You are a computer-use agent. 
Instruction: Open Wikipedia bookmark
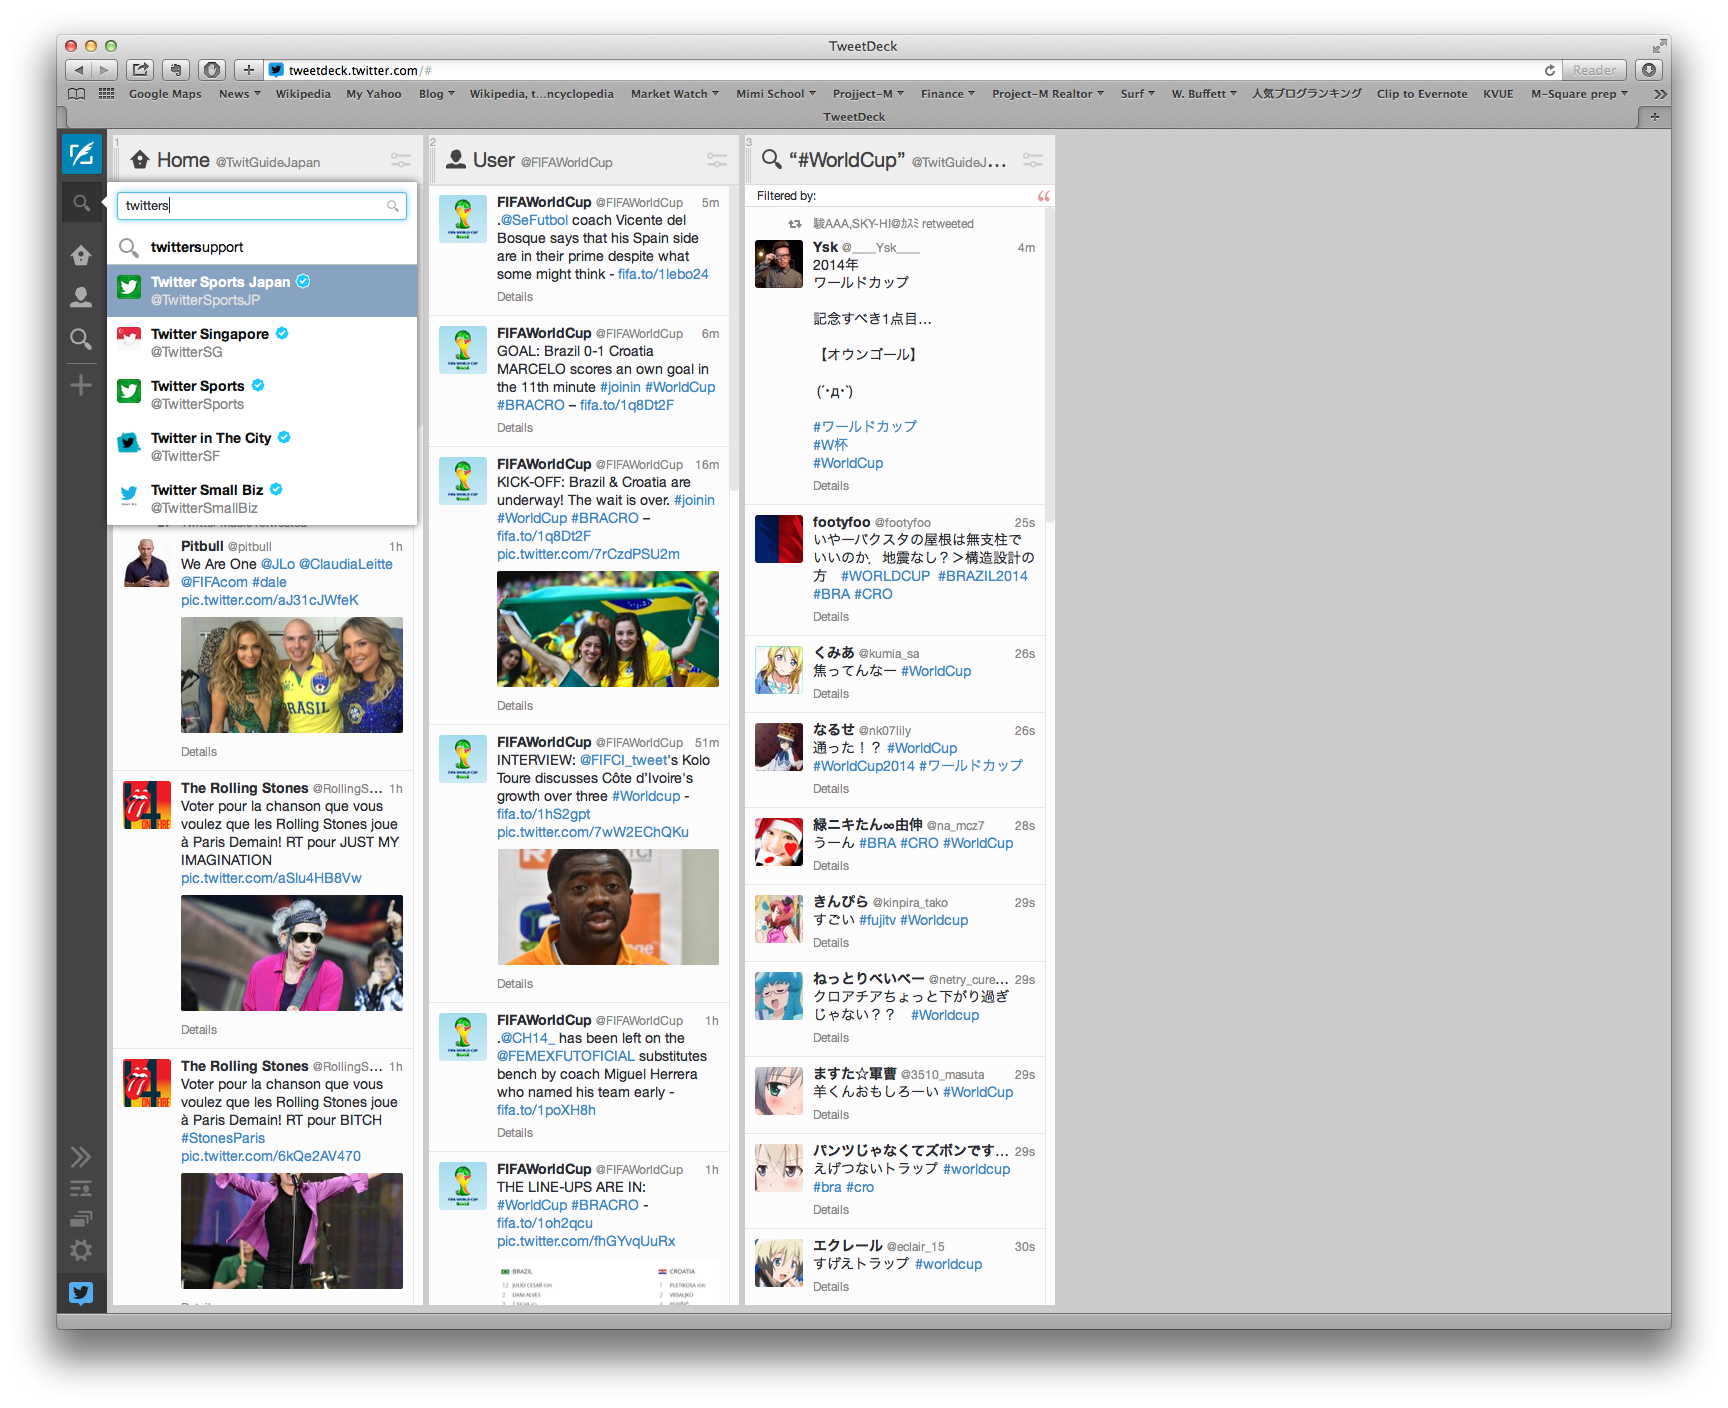click(303, 94)
